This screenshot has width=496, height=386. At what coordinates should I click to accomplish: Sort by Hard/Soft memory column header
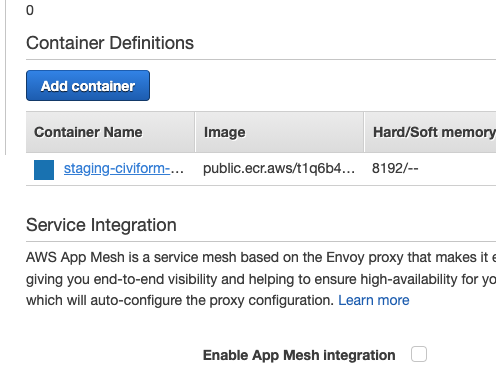[x=431, y=132]
